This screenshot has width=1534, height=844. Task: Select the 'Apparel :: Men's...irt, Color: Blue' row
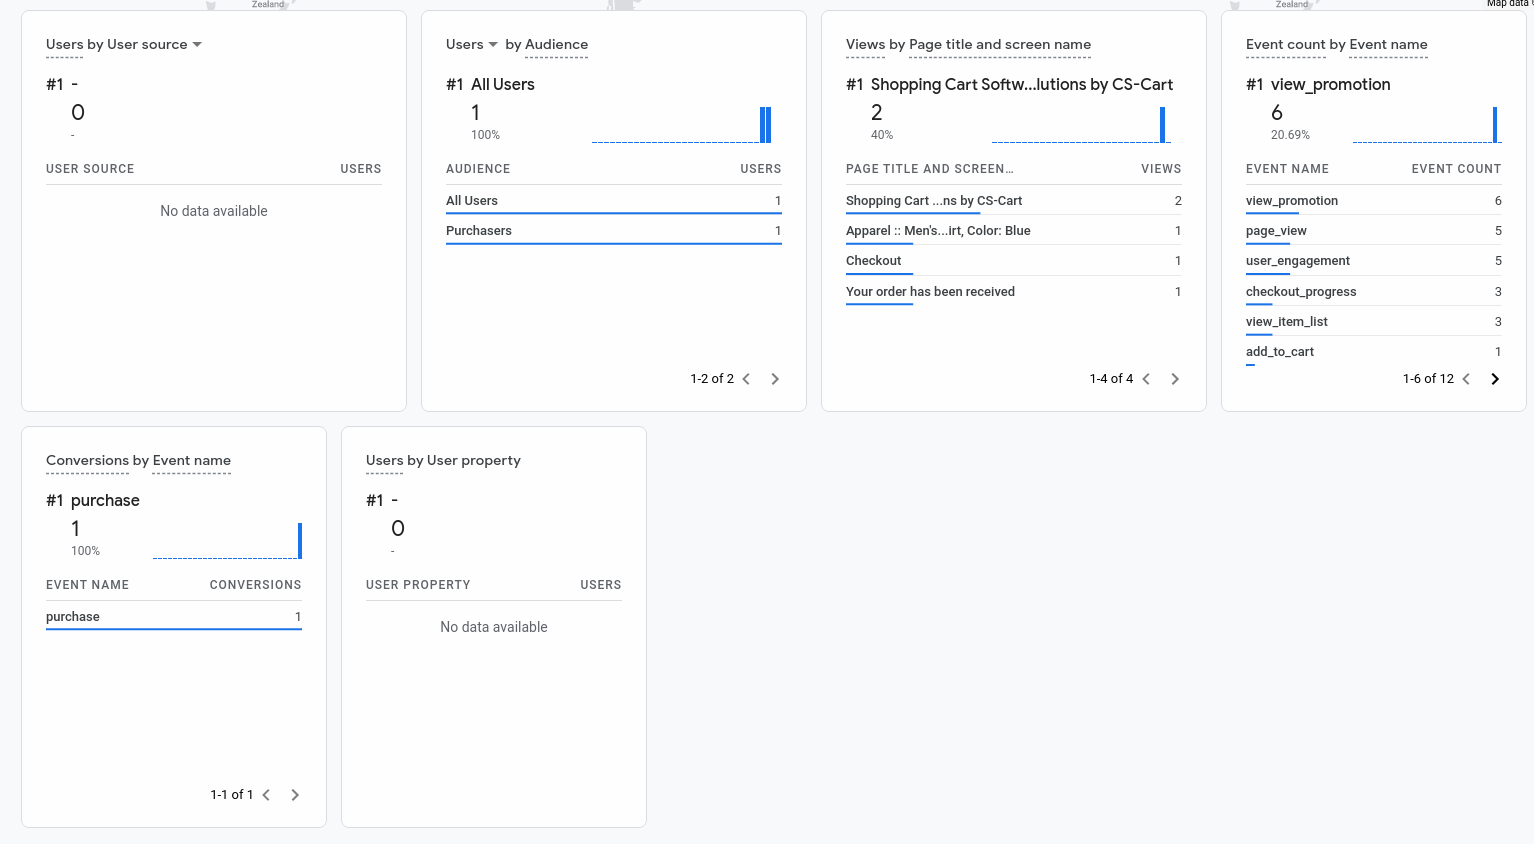click(1014, 231)
